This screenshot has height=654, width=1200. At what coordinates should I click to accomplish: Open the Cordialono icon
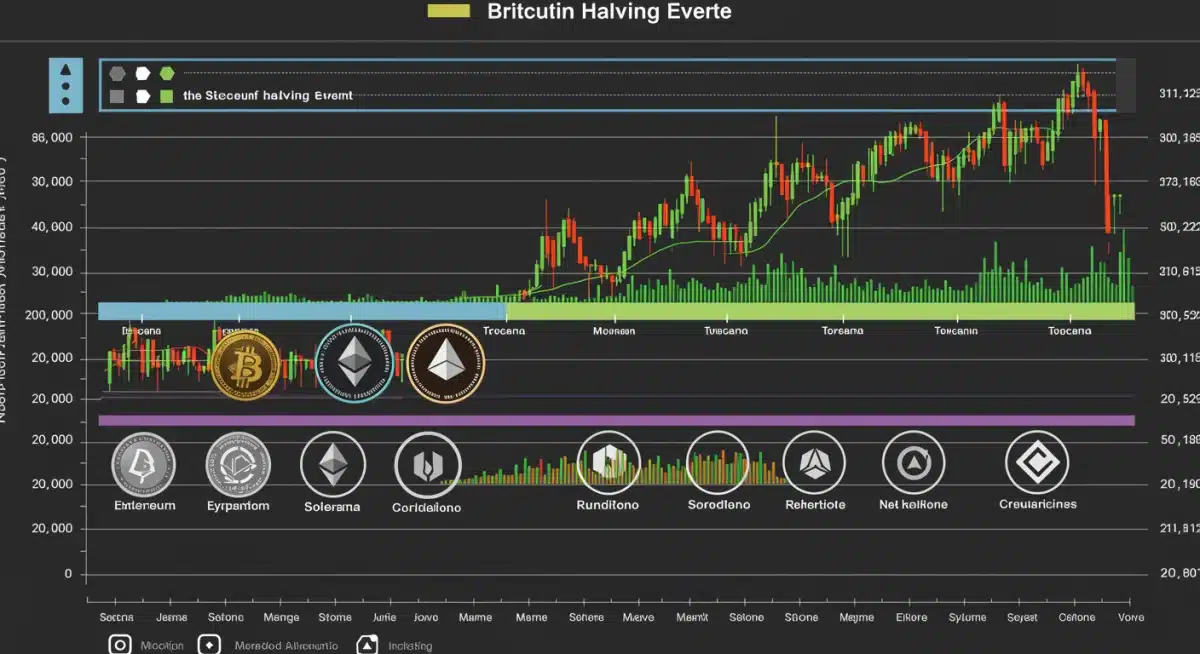click(x=427, y=463)
